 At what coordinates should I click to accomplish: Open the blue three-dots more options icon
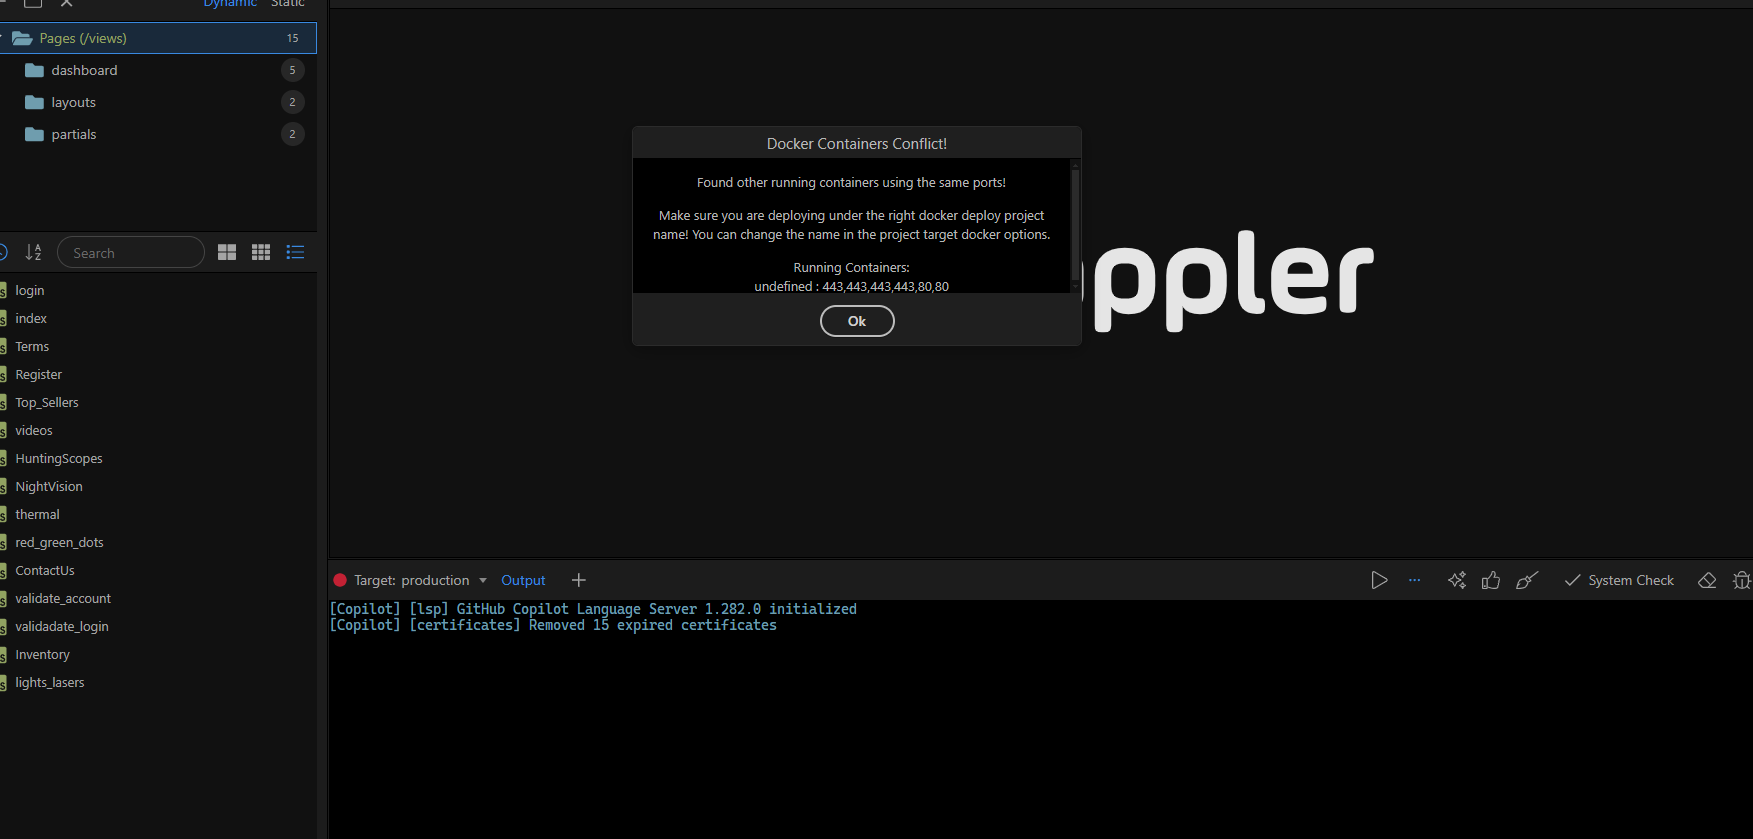(1414, 580)
